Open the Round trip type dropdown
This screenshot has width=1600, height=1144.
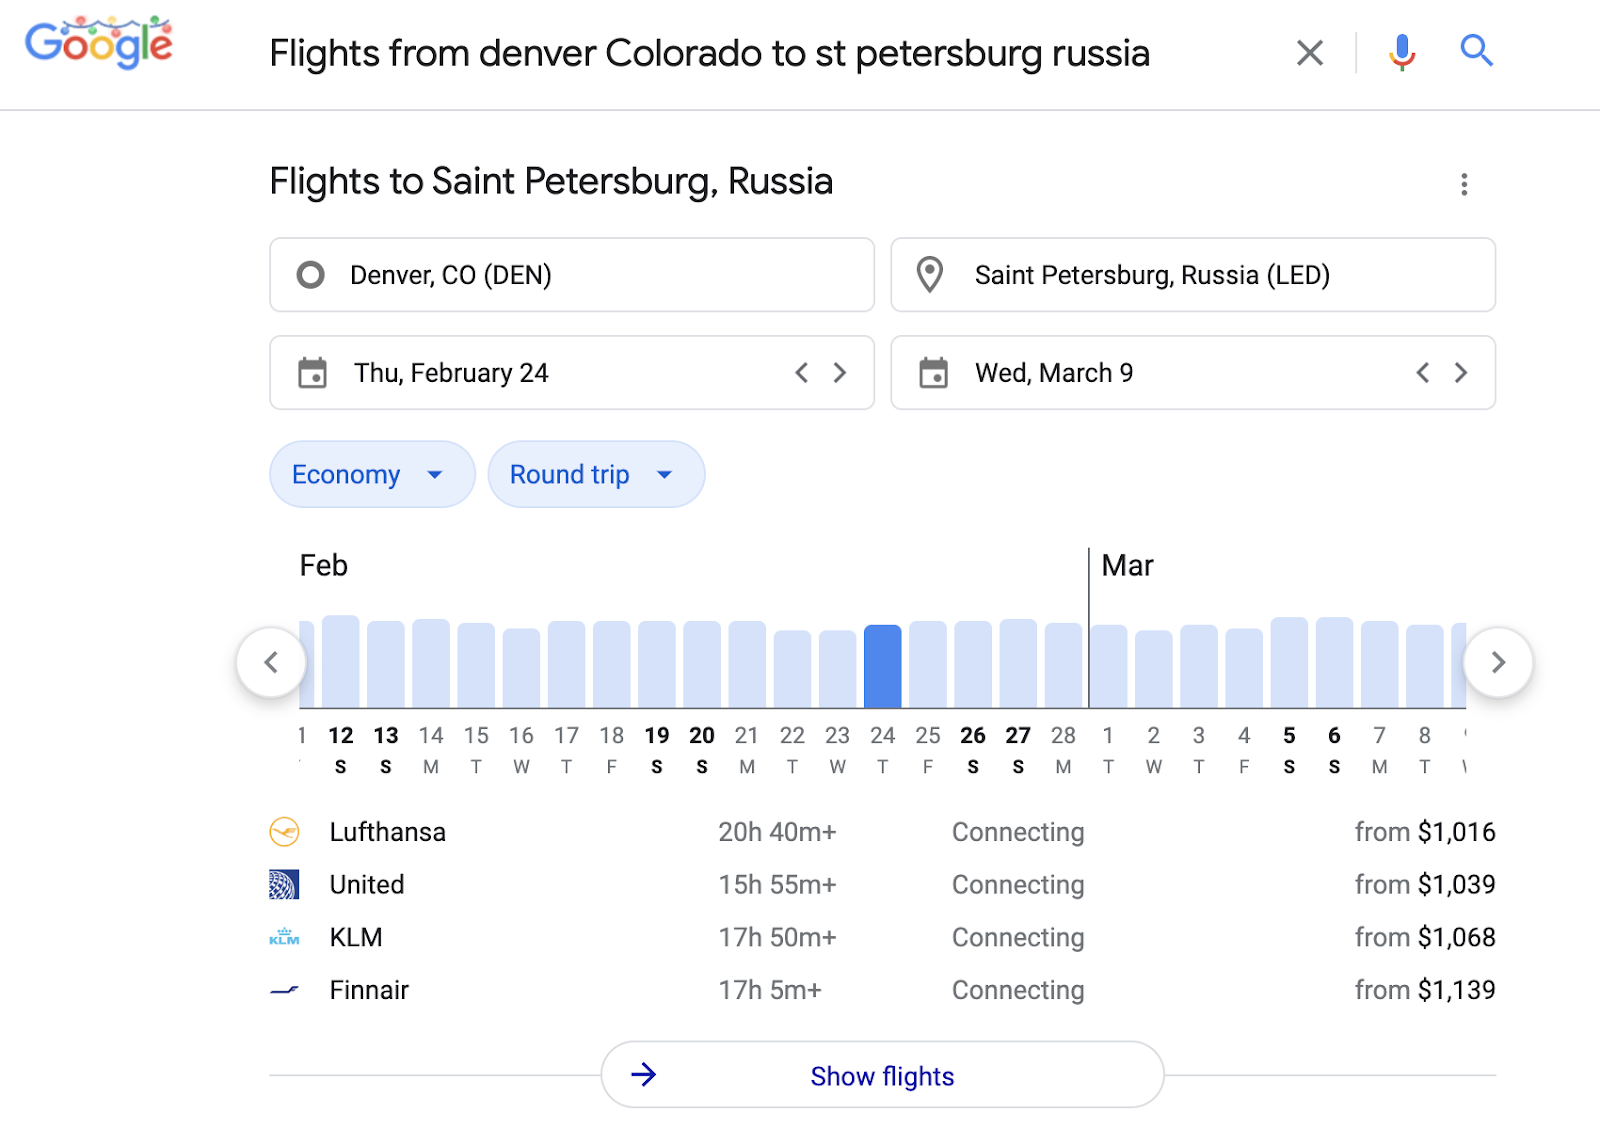point(596,474)
